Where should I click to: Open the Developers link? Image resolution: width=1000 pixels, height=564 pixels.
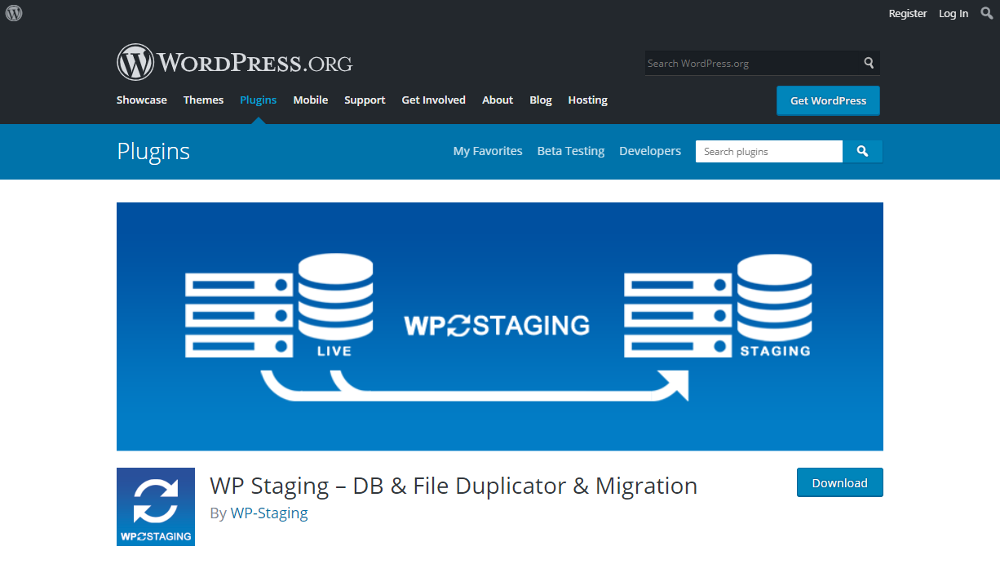[x=650, y=151]
